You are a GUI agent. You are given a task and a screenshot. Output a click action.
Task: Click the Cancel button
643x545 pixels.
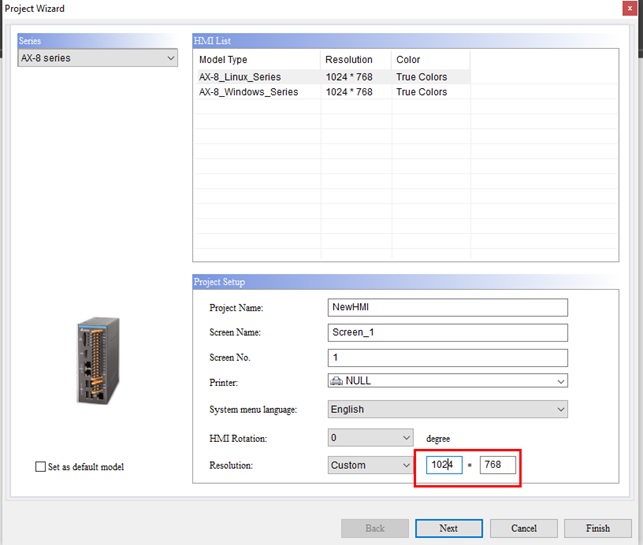(x=524, y=528)
